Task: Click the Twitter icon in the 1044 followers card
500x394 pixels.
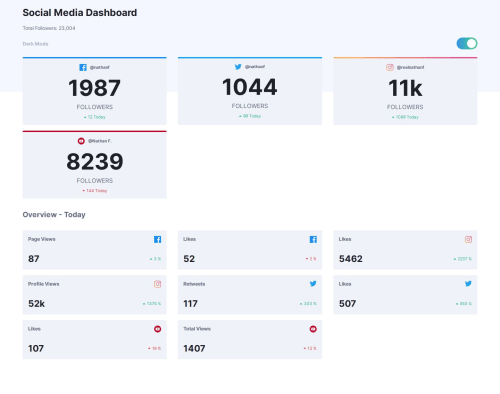Action: point(238,67)
